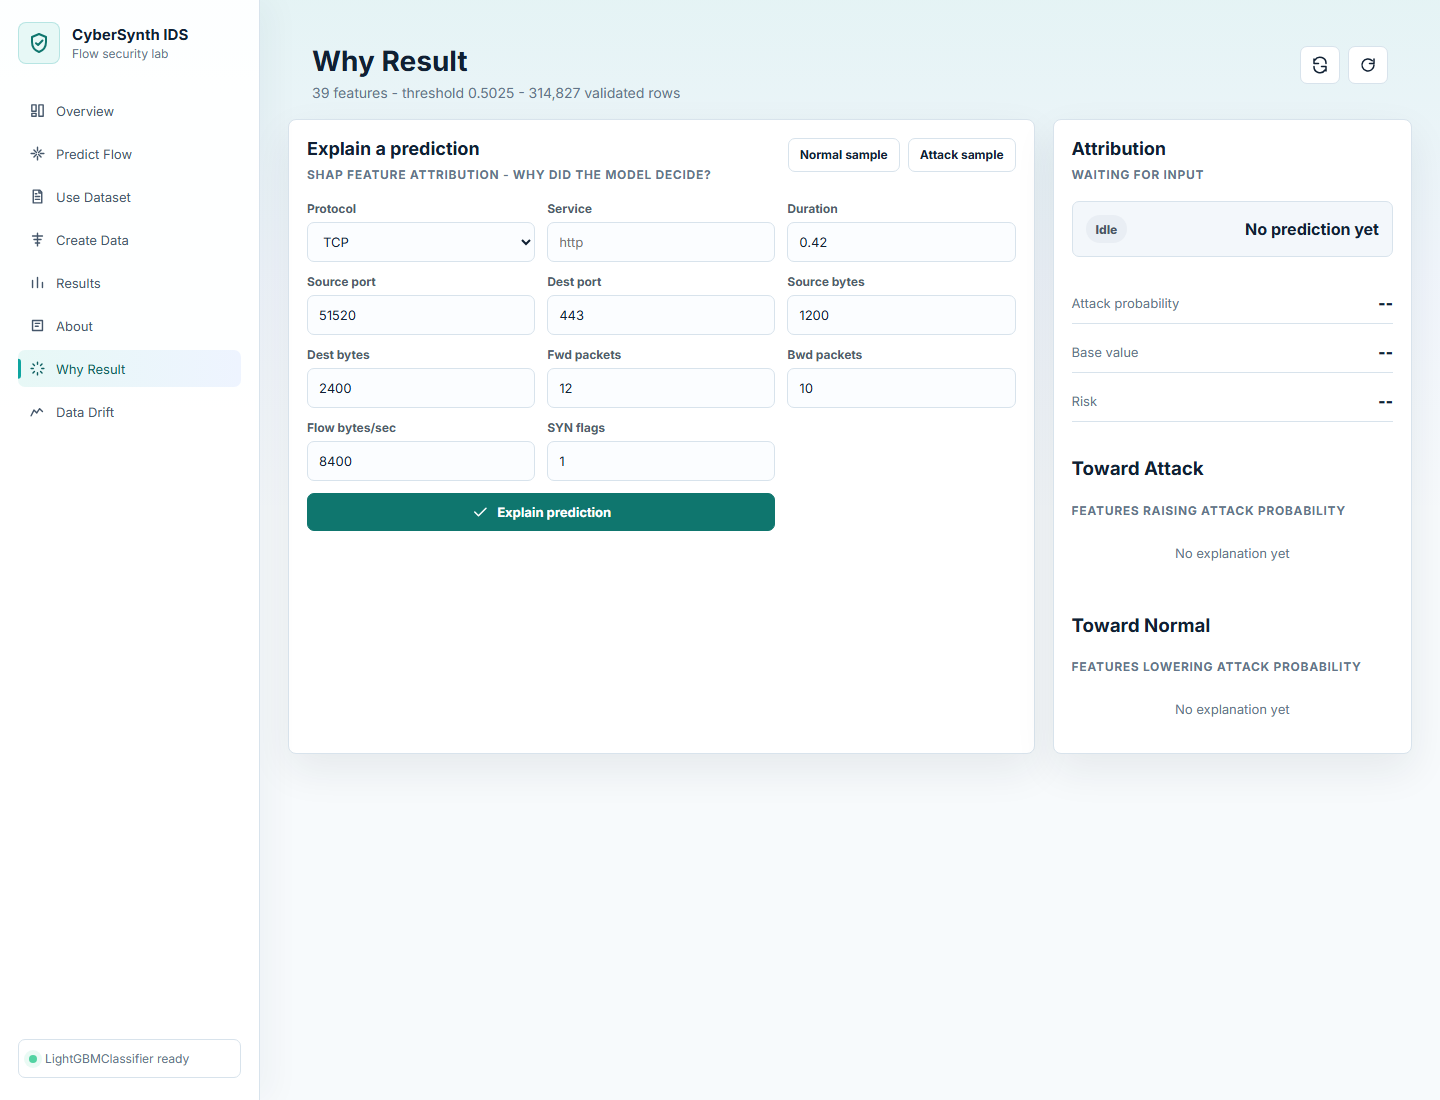Click the Fwd packets field showing 12
The width and height of the screenshot is (1440, 1100).
661,388
